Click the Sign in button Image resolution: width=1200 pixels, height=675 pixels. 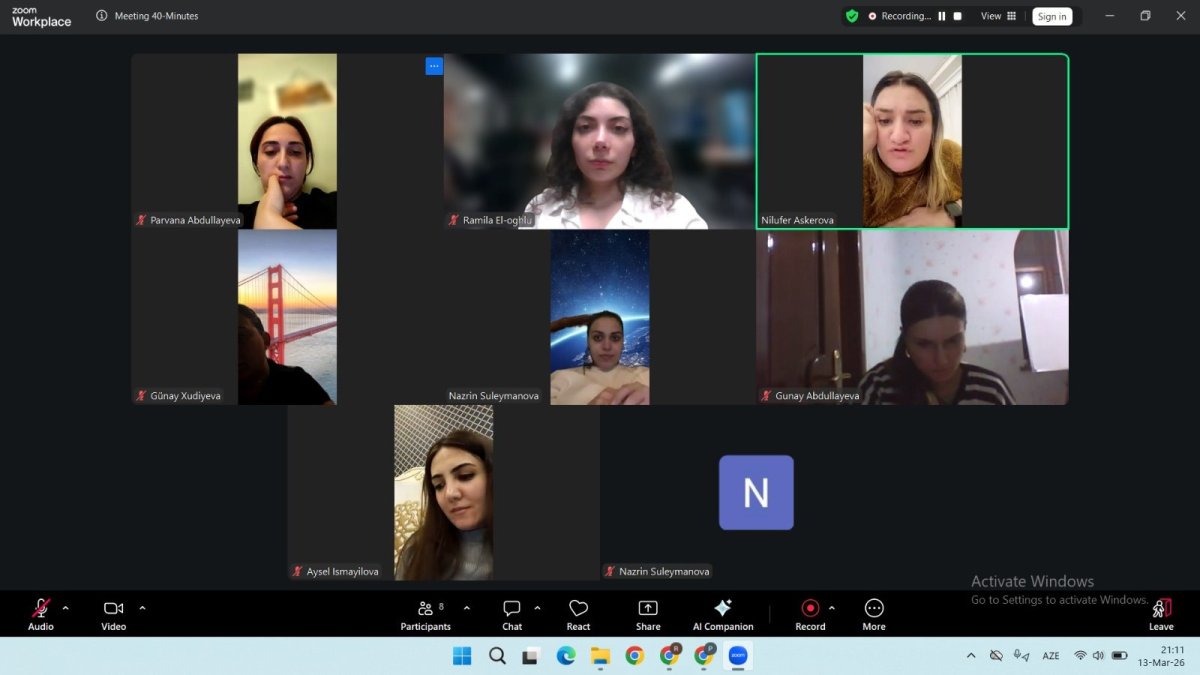tap(1052, 16)
